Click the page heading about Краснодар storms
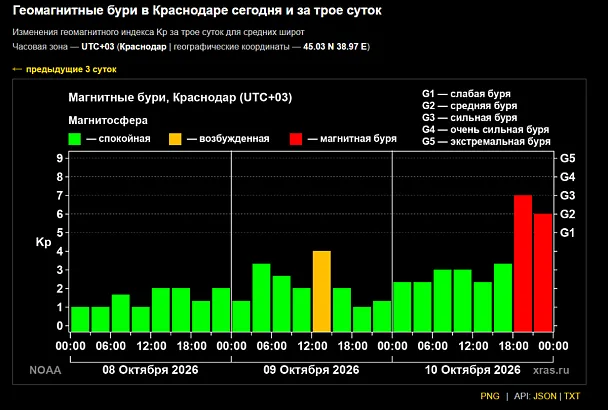 coord(197,10)
